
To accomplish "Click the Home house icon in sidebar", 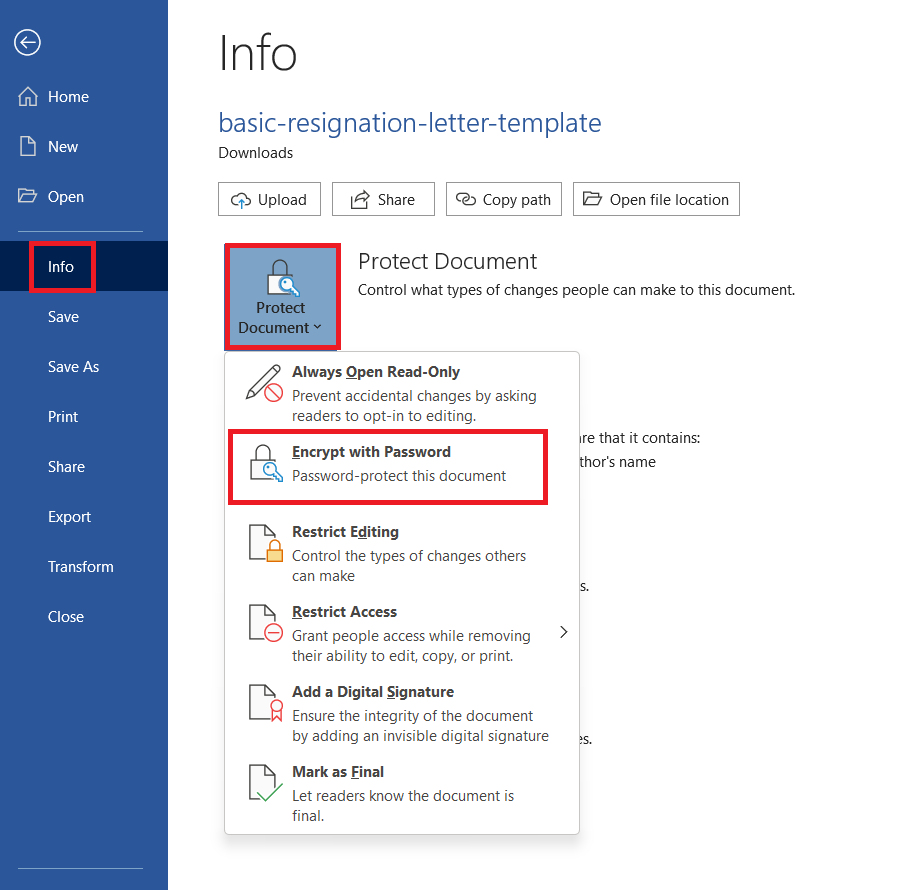I will pos(27,96).
